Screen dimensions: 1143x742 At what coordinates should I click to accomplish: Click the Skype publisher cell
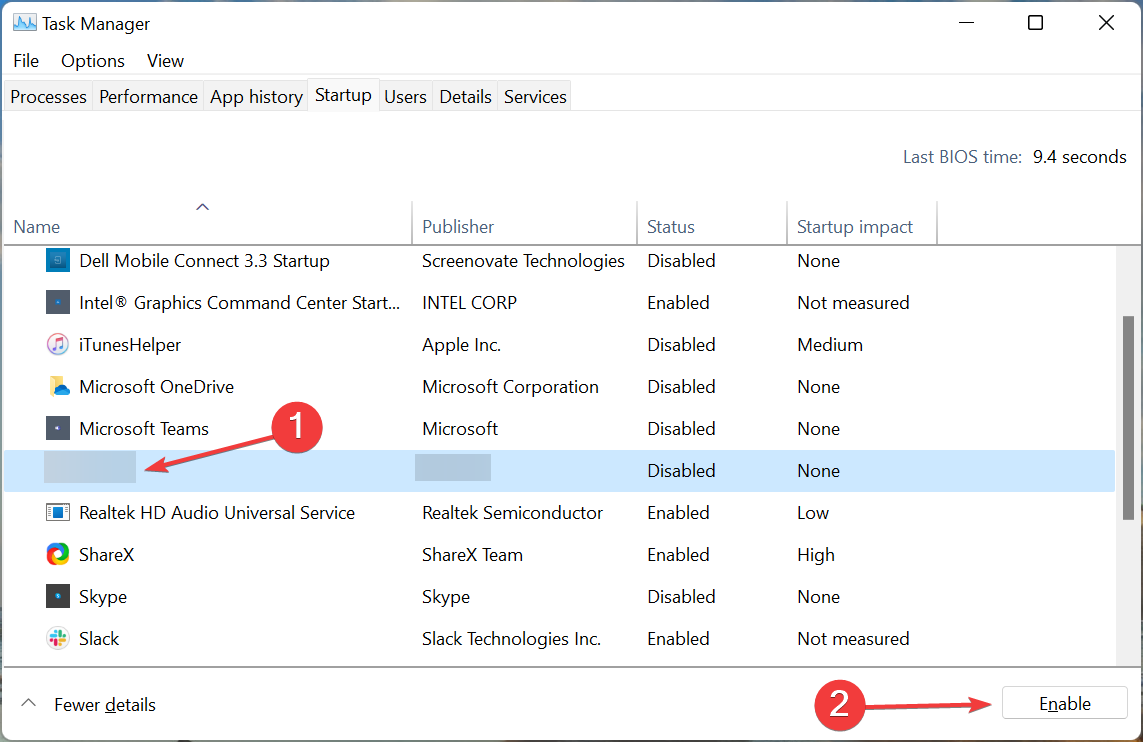point(445,597)
